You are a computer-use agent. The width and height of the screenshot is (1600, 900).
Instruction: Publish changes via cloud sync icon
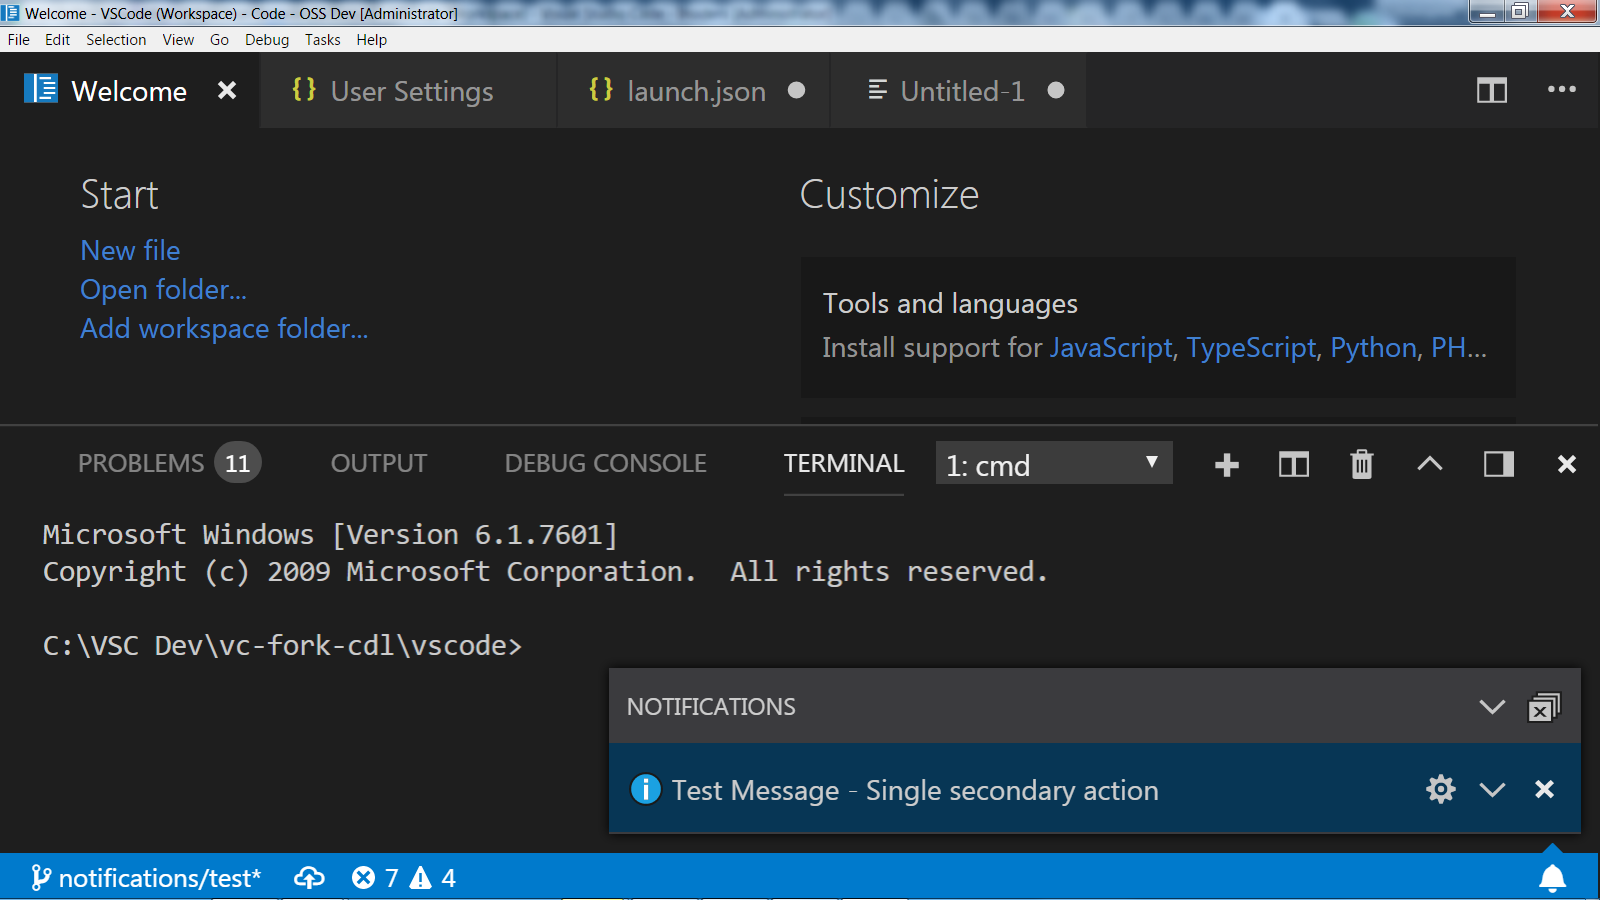coord(309,878)
